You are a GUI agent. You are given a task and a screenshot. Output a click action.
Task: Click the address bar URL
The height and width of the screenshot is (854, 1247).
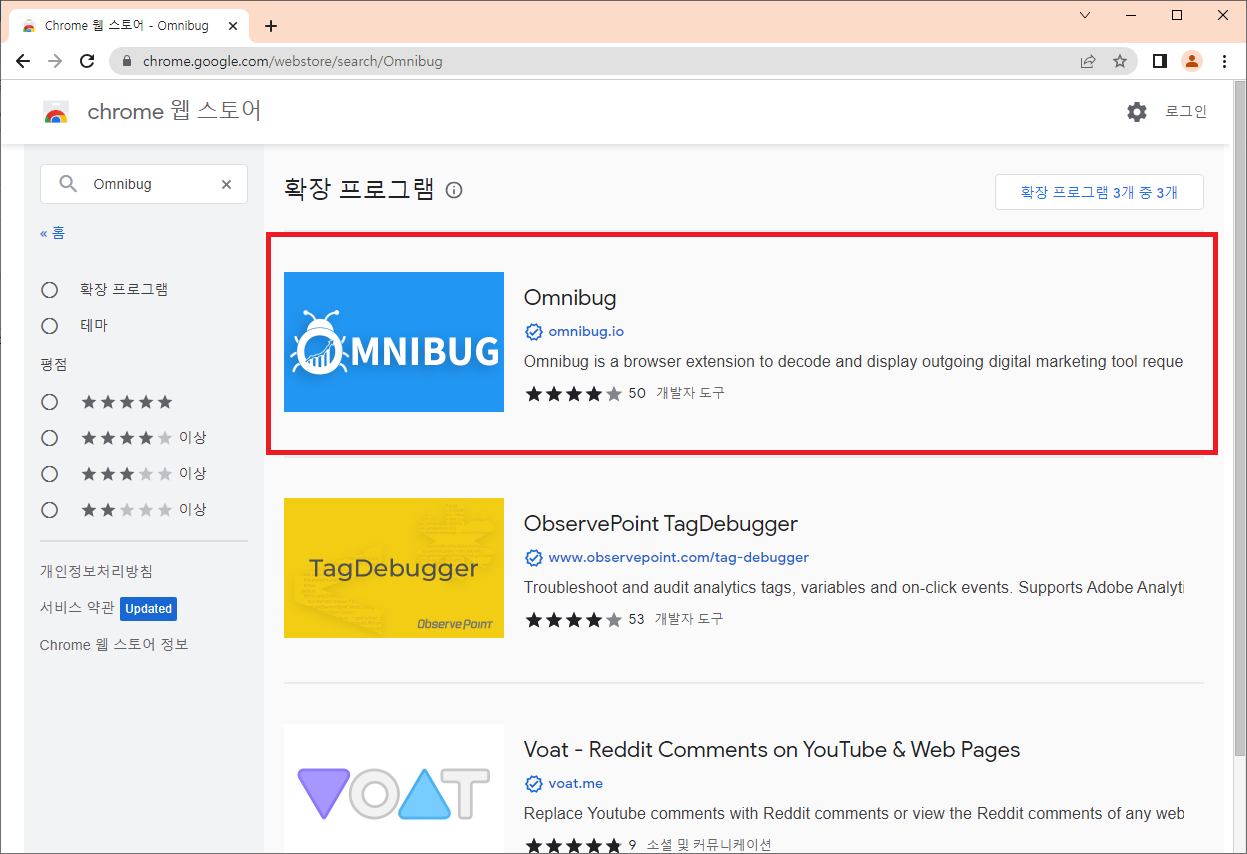click(x=292, y=61)
